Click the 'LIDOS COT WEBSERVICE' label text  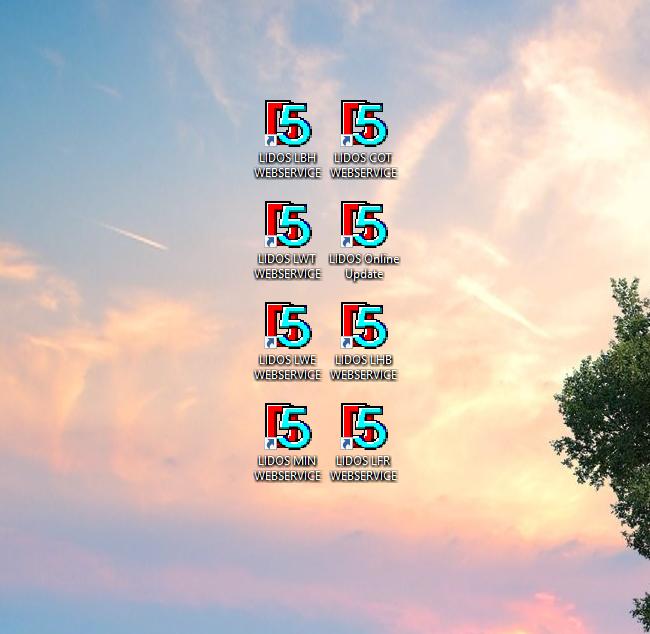[364, 165]
